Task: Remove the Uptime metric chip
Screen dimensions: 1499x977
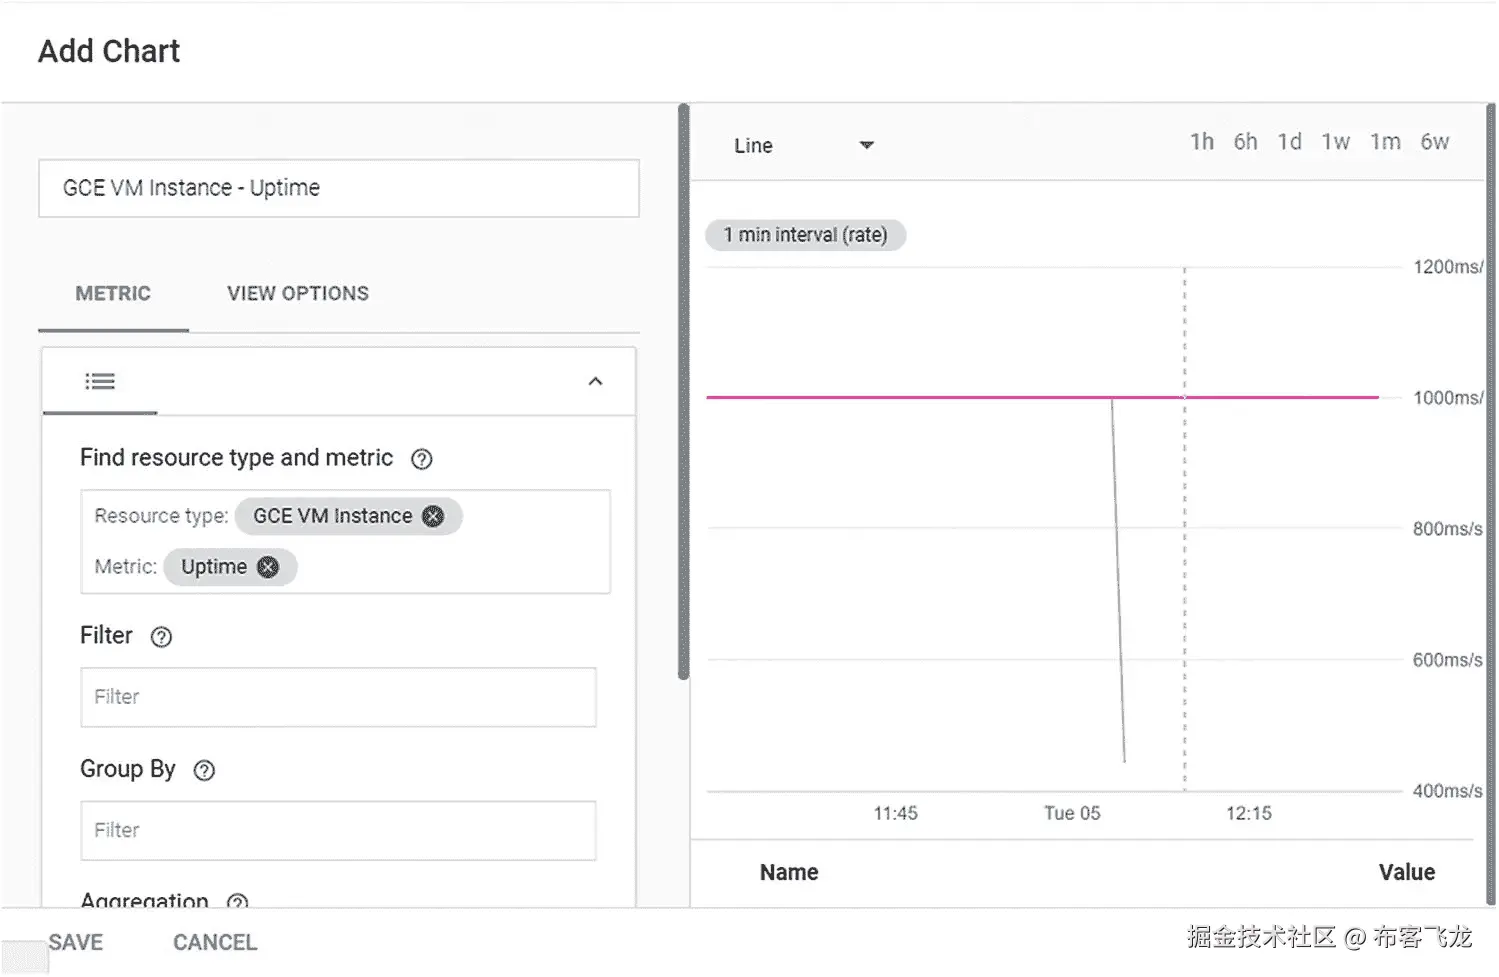Action: pyautogui.click(x=268, y=567)
